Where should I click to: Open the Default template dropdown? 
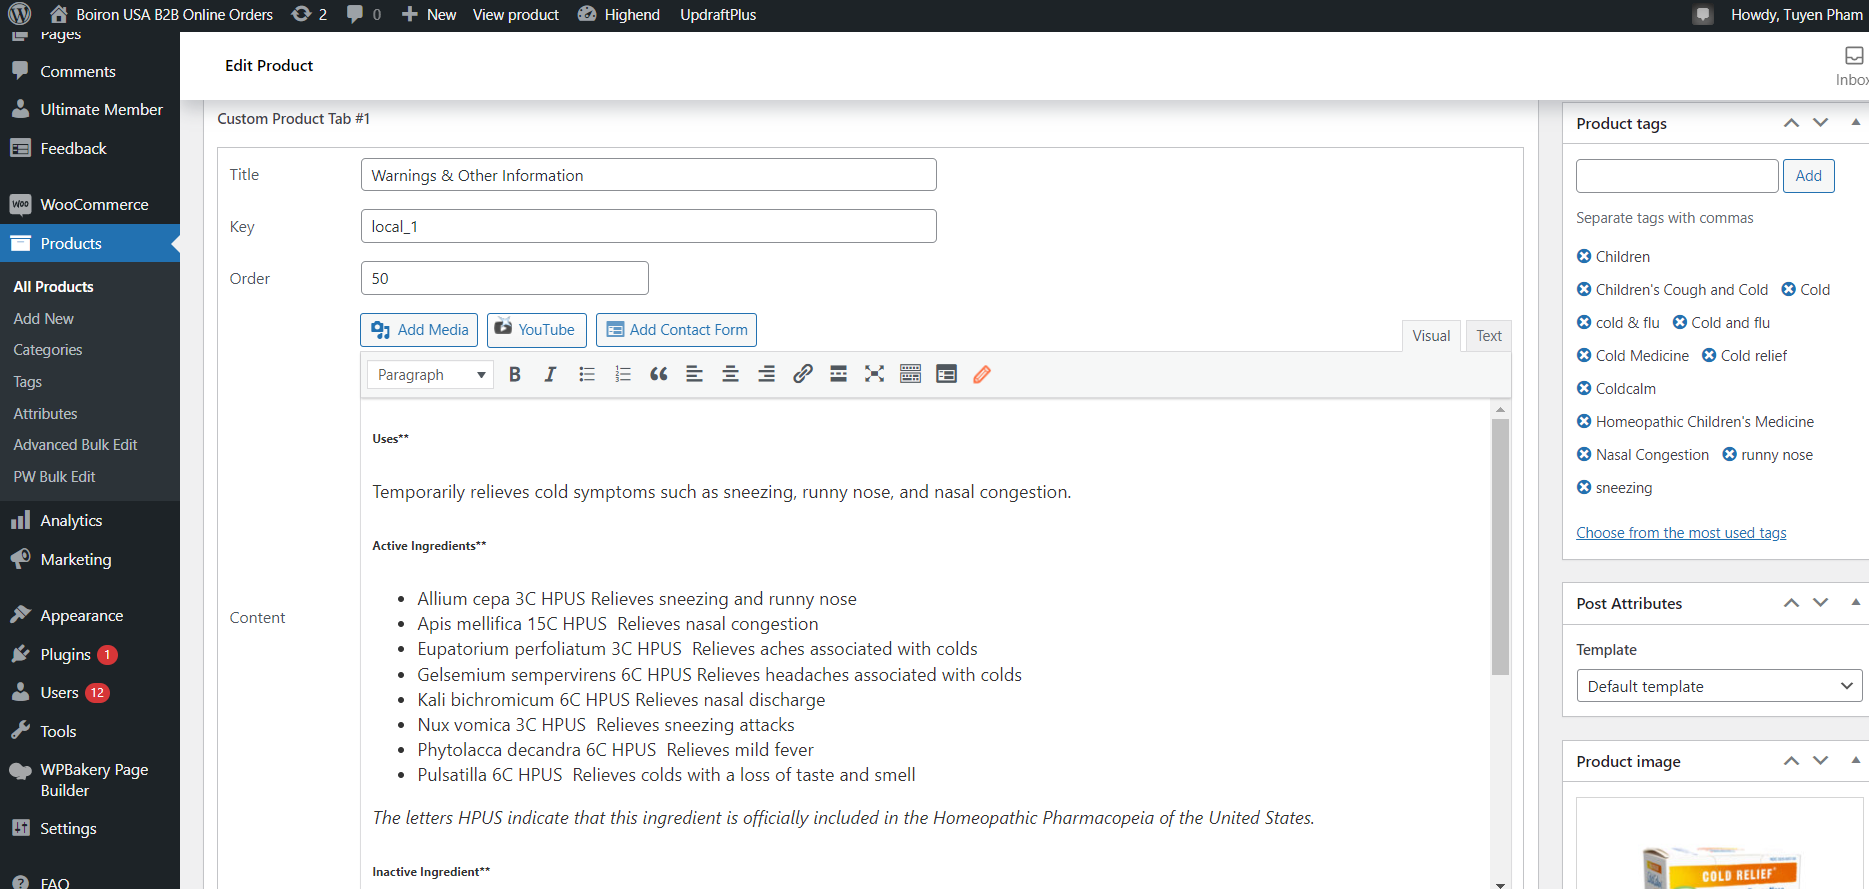click(1719, 686)
